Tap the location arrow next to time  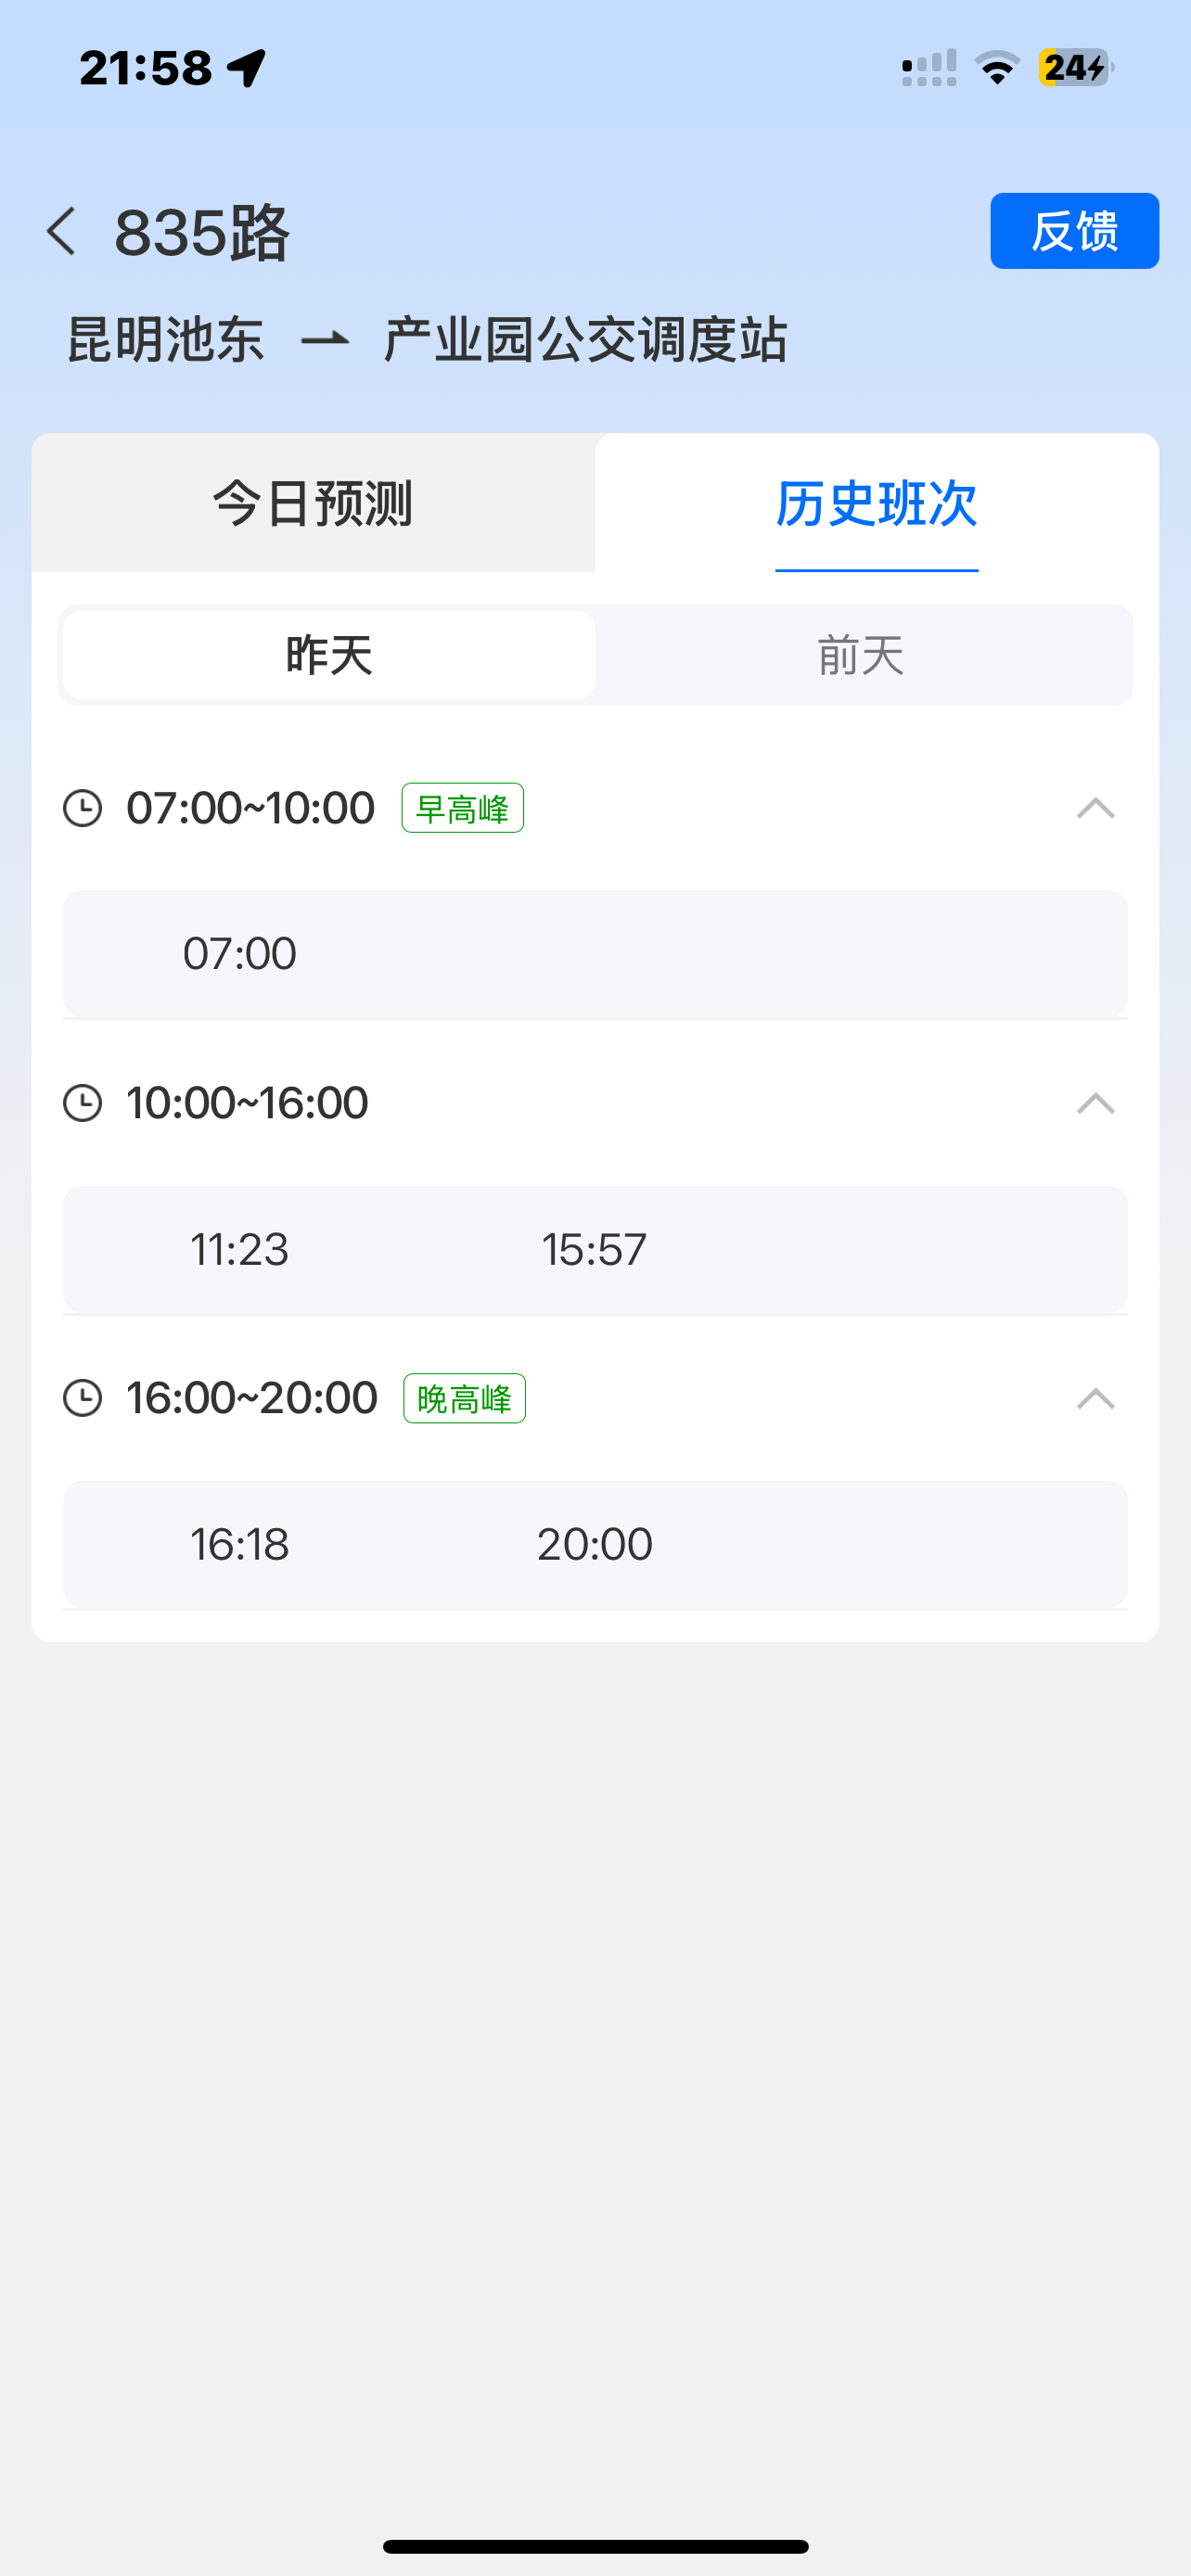247,68
